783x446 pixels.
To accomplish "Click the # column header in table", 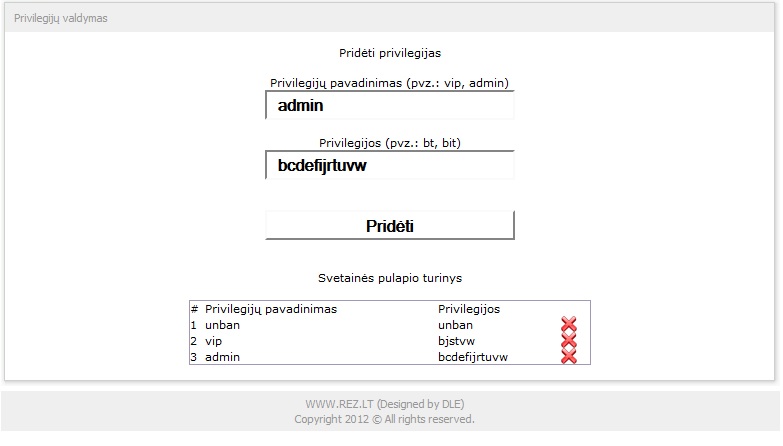I will [x=194, y=309].
